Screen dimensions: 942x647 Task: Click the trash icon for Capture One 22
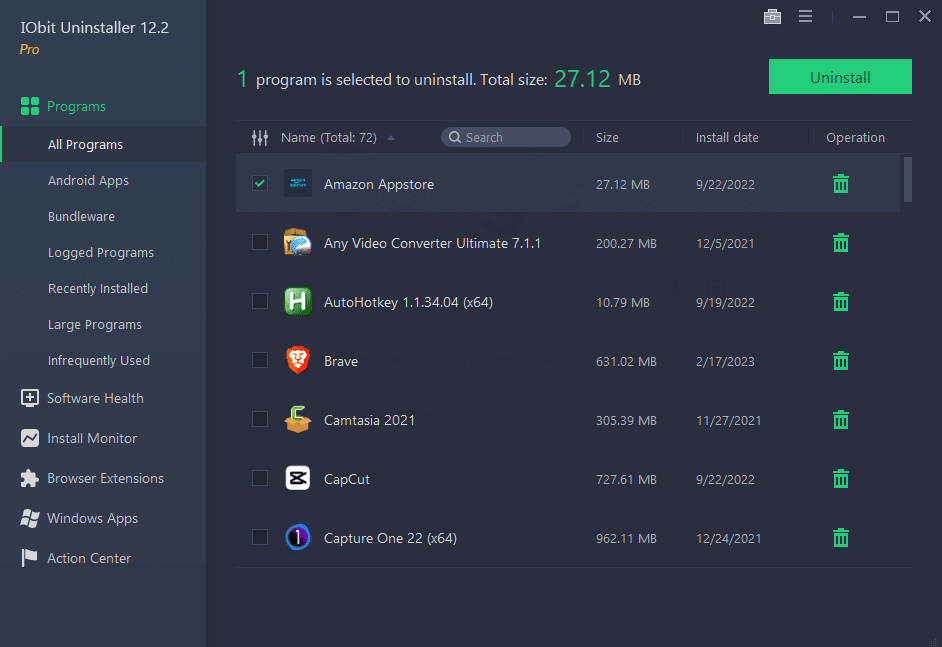coord(840,538)
